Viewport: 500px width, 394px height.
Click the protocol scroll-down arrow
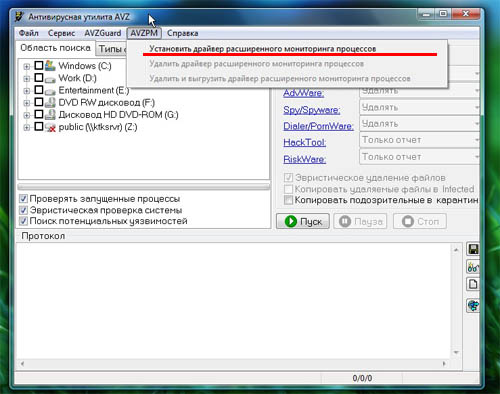(456, 352)
